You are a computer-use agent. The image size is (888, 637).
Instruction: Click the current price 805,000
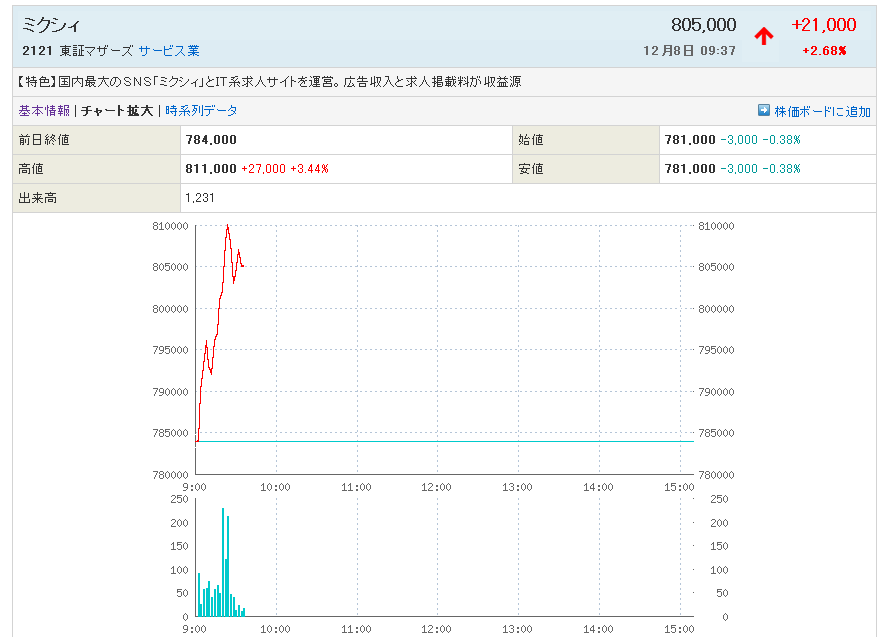[703, 26]
